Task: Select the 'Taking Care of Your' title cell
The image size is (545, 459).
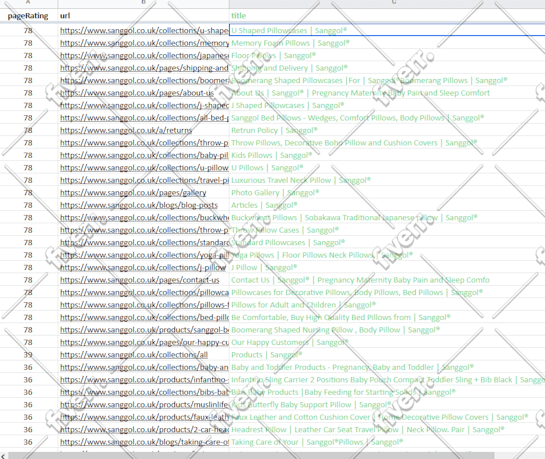Action: coord(387,442)
